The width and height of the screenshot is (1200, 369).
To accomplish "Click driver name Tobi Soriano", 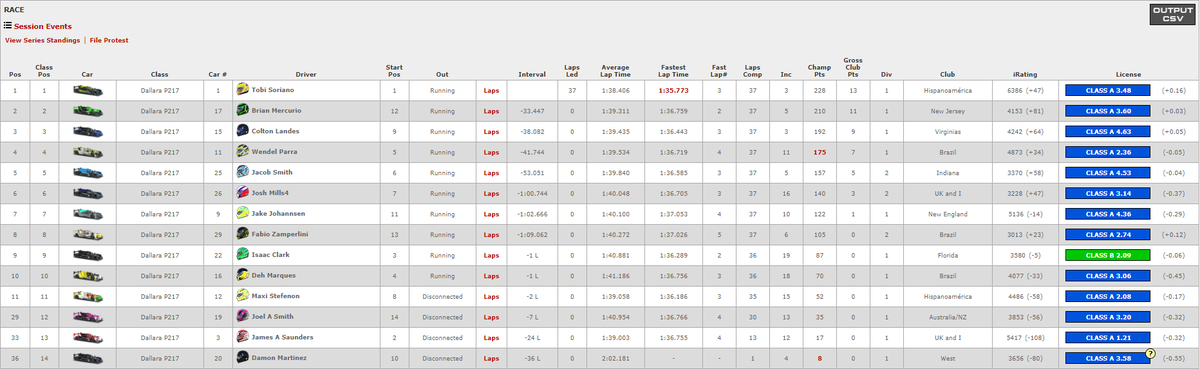I will [273, 90].
